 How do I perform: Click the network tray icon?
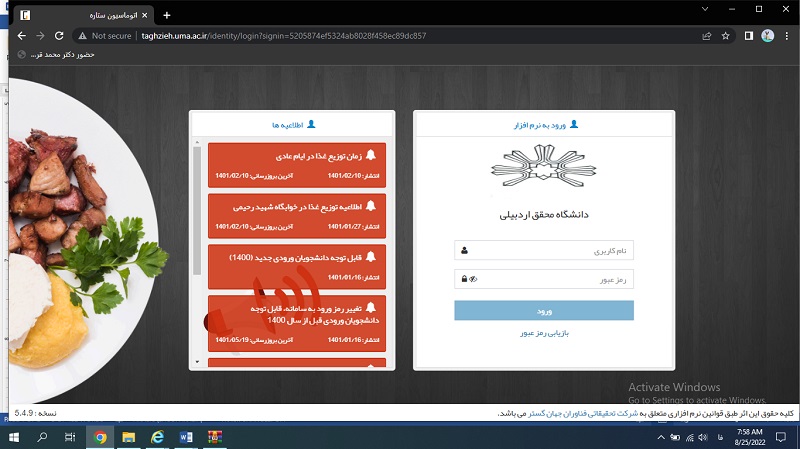pyautogui.click(x=690, y=437)
